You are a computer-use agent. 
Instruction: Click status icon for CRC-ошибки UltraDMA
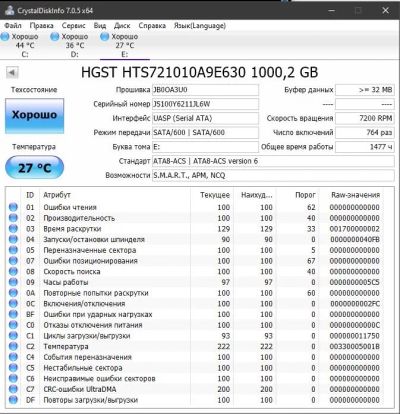13,389
